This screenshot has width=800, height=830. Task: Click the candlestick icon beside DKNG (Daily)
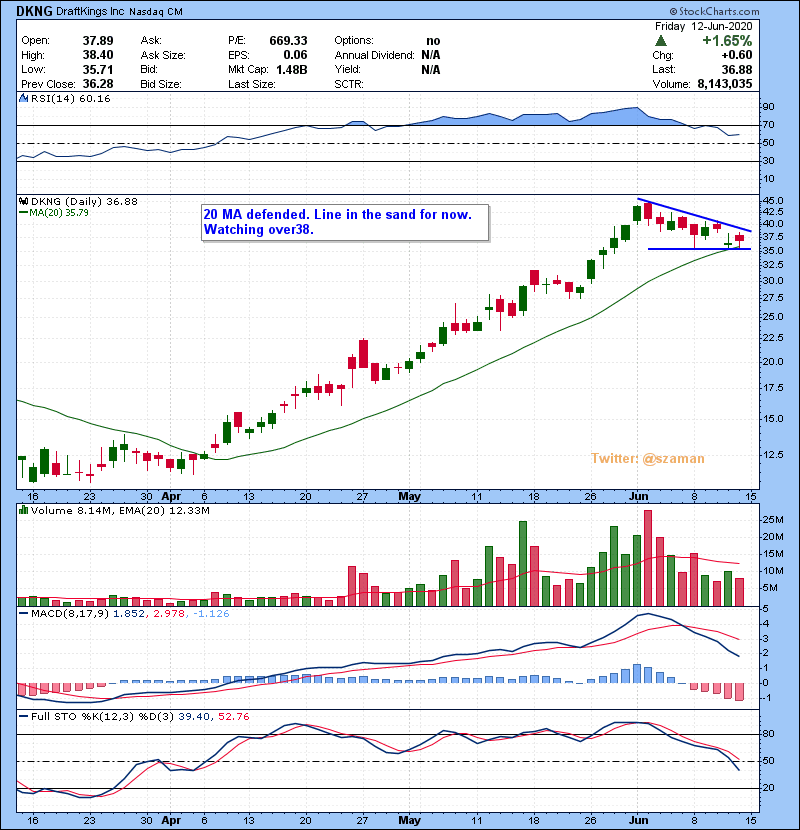click(x=23, y=201)
